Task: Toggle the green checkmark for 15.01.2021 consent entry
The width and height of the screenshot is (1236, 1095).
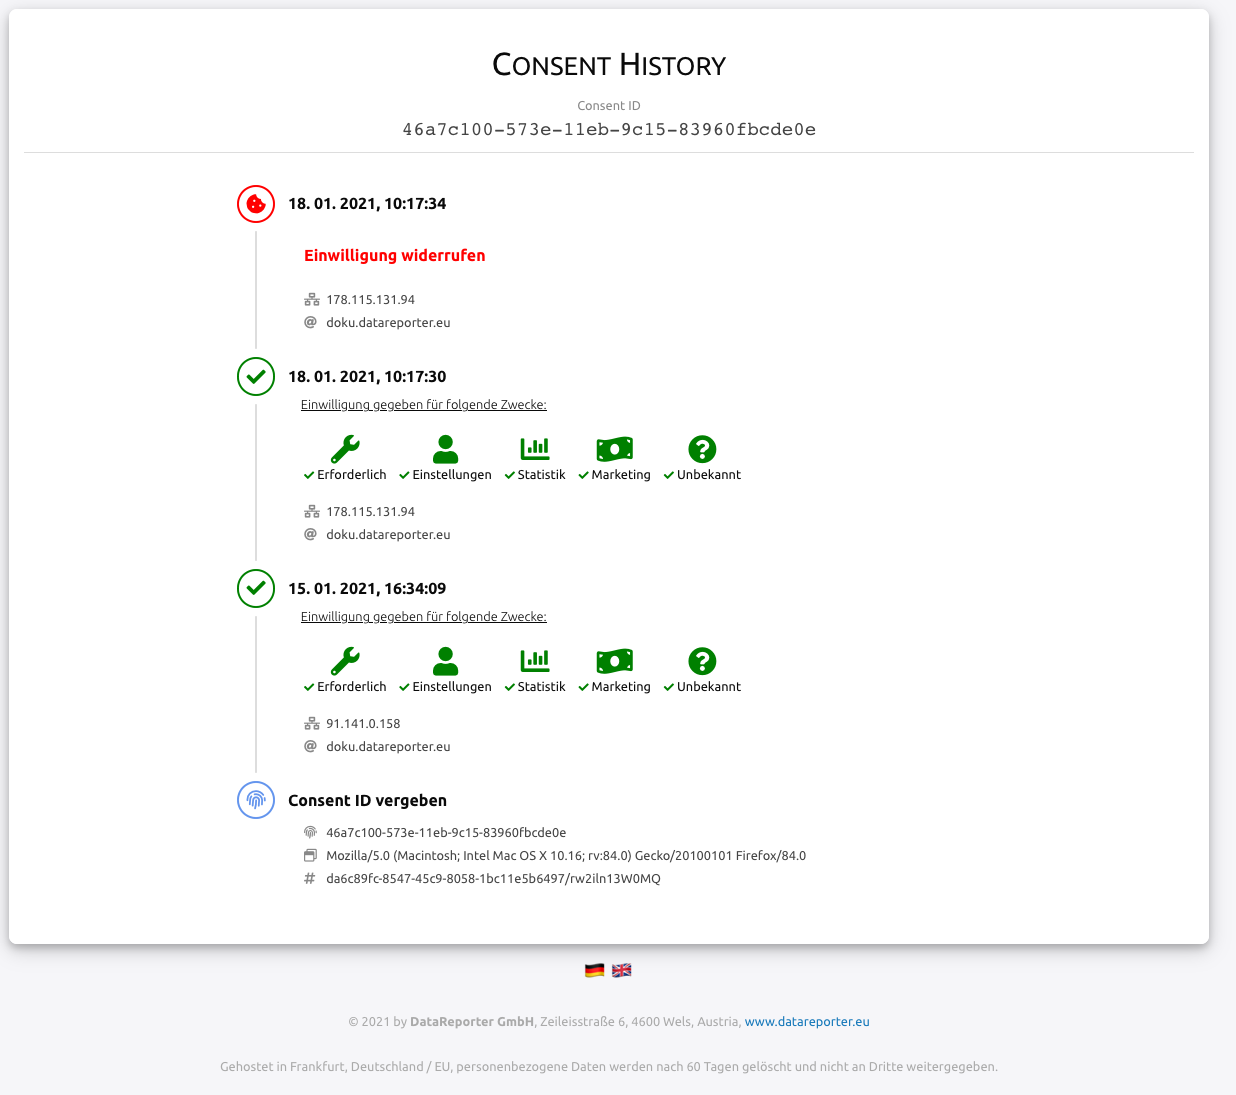Action: pyautogui.click(x=255, y=589)
